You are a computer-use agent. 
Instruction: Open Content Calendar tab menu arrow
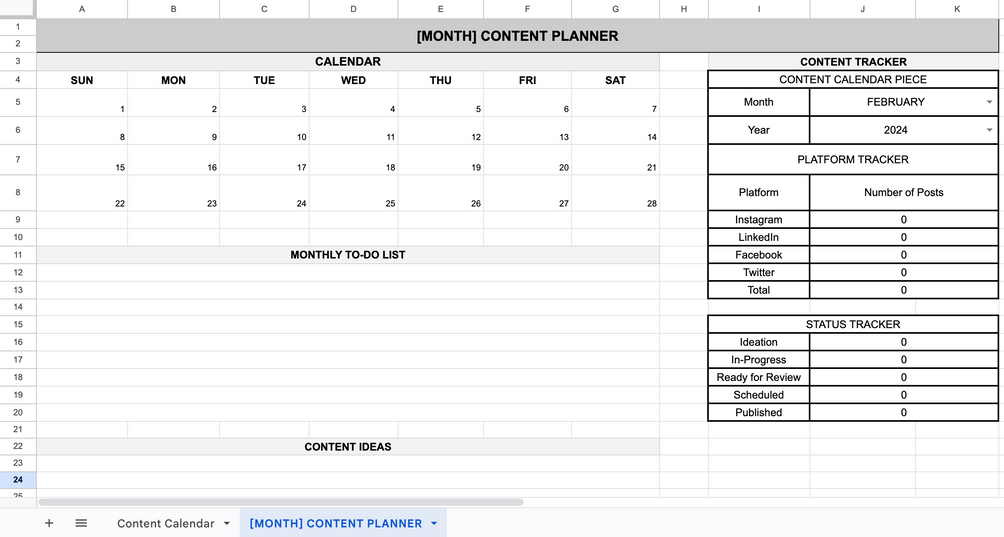227,524
